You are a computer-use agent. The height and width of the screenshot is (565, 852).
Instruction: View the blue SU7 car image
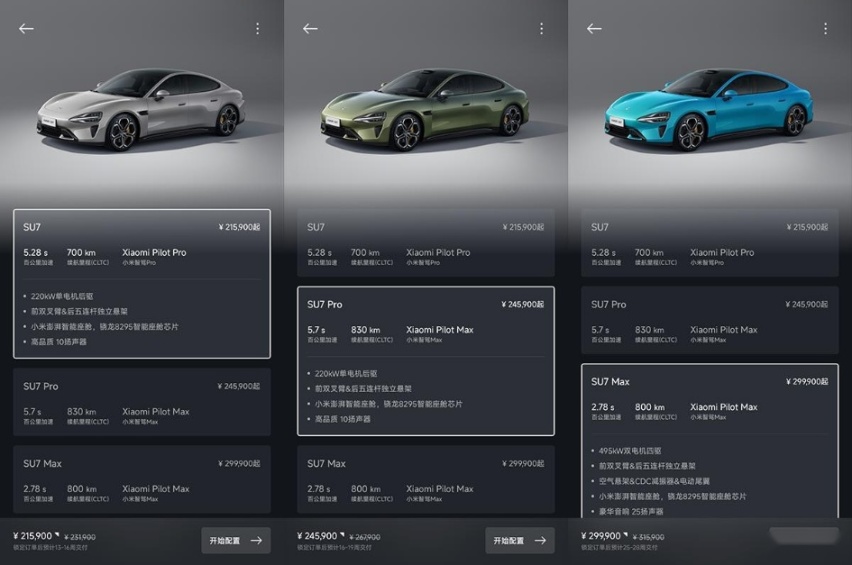point(709,110)
